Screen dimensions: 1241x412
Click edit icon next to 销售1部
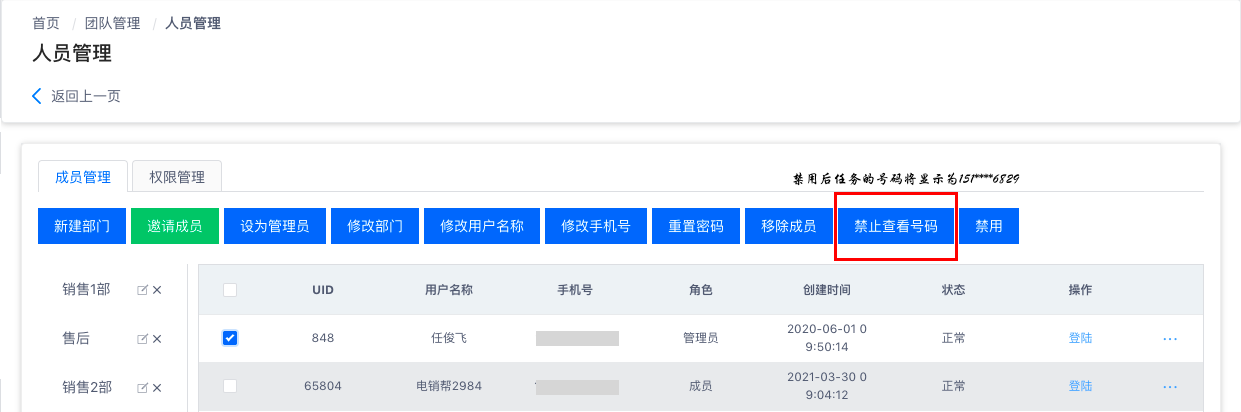click(x=143, y=290)
